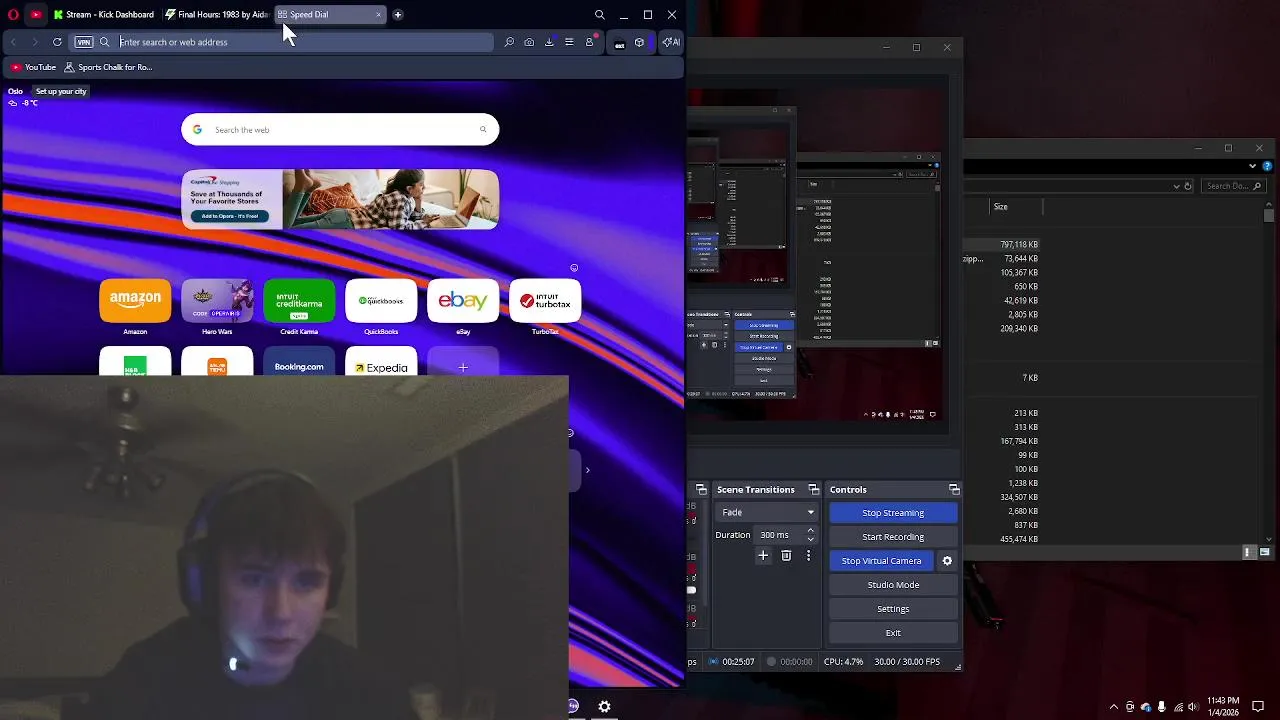Image resolution: width=1280 pixels, height=720 pixels.
Task: Focus File Explorer search box
Action: pos(1233,186)
